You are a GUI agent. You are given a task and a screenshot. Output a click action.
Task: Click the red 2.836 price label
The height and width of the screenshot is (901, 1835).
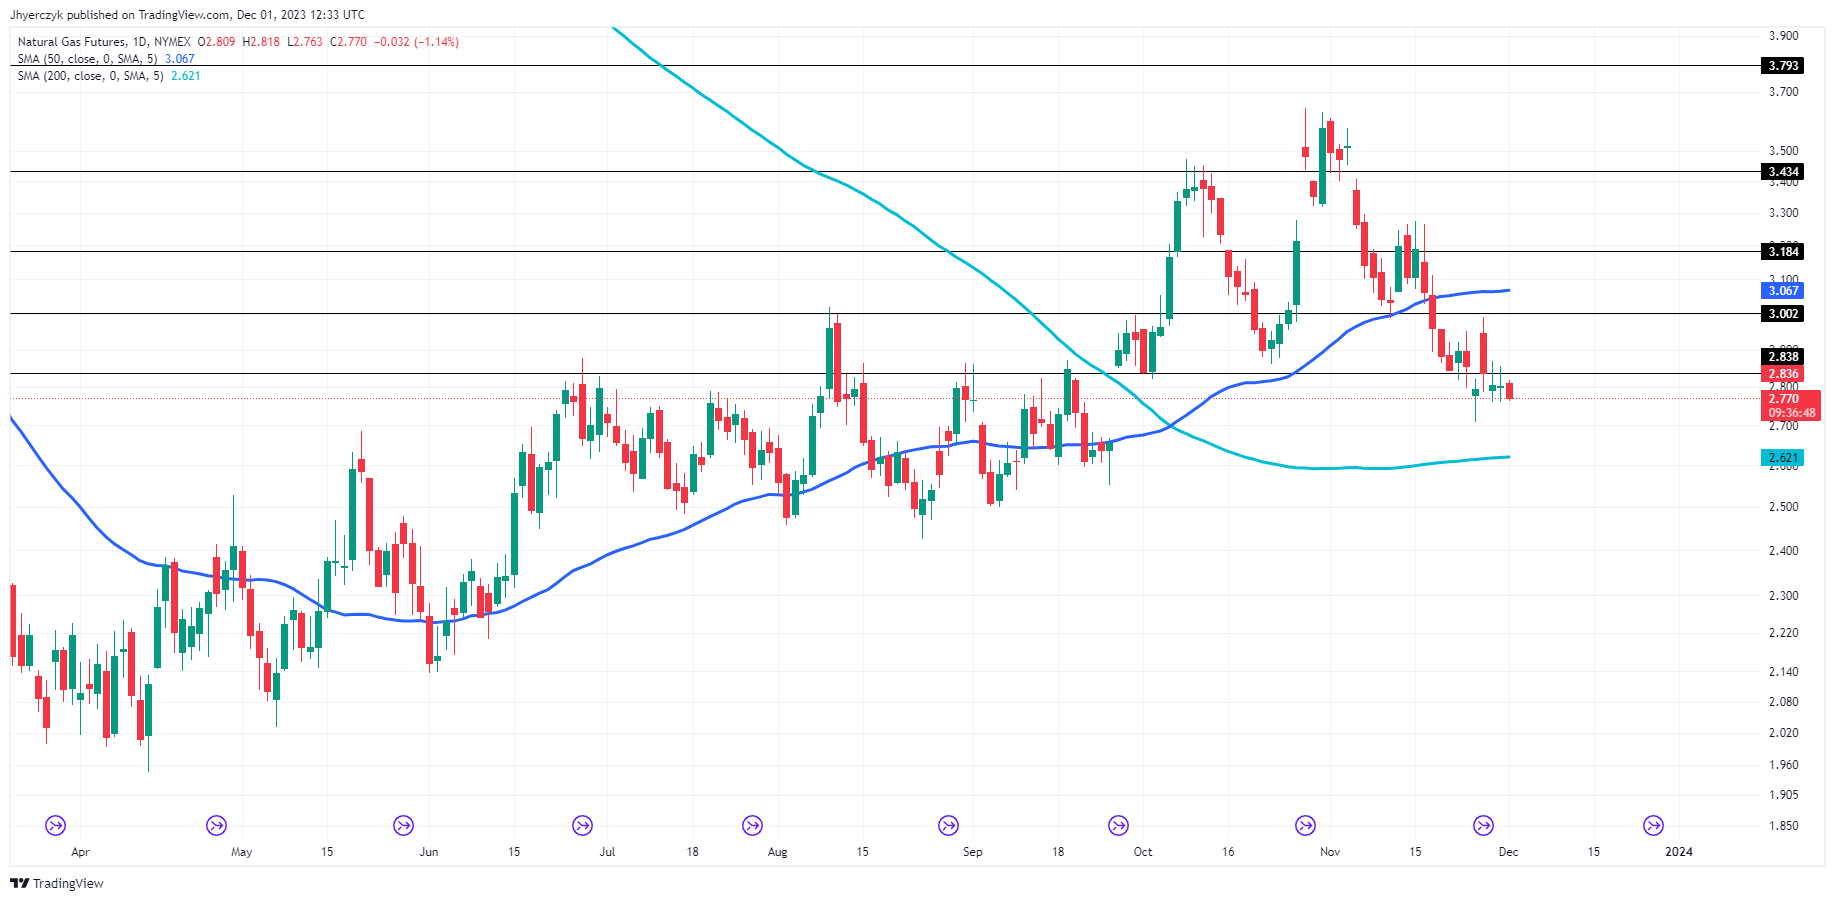pyautogui.click(x=1783, y=374)
